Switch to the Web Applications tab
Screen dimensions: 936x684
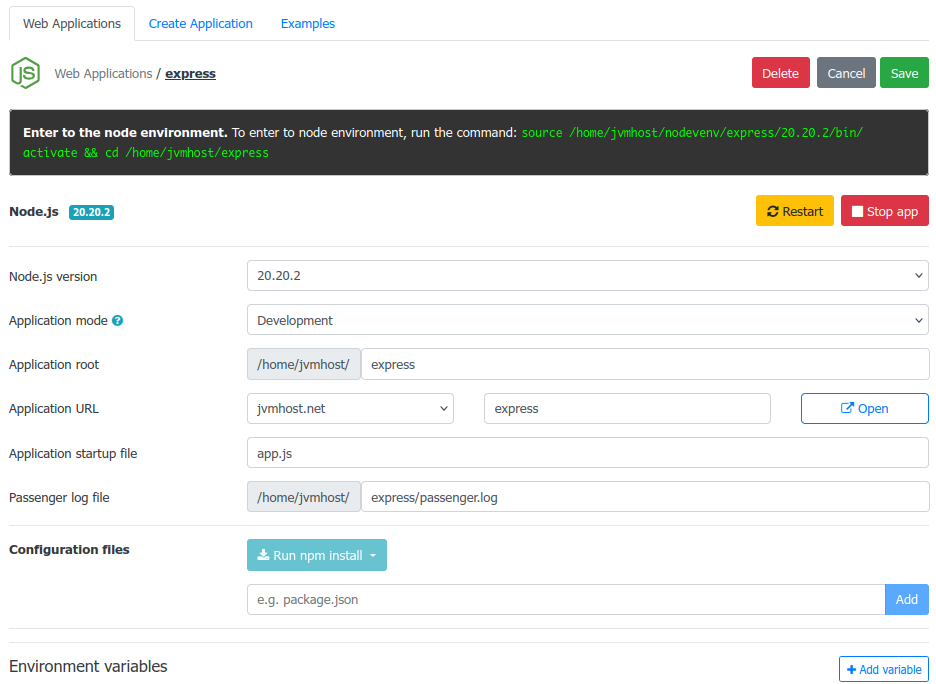click(72, 24)
